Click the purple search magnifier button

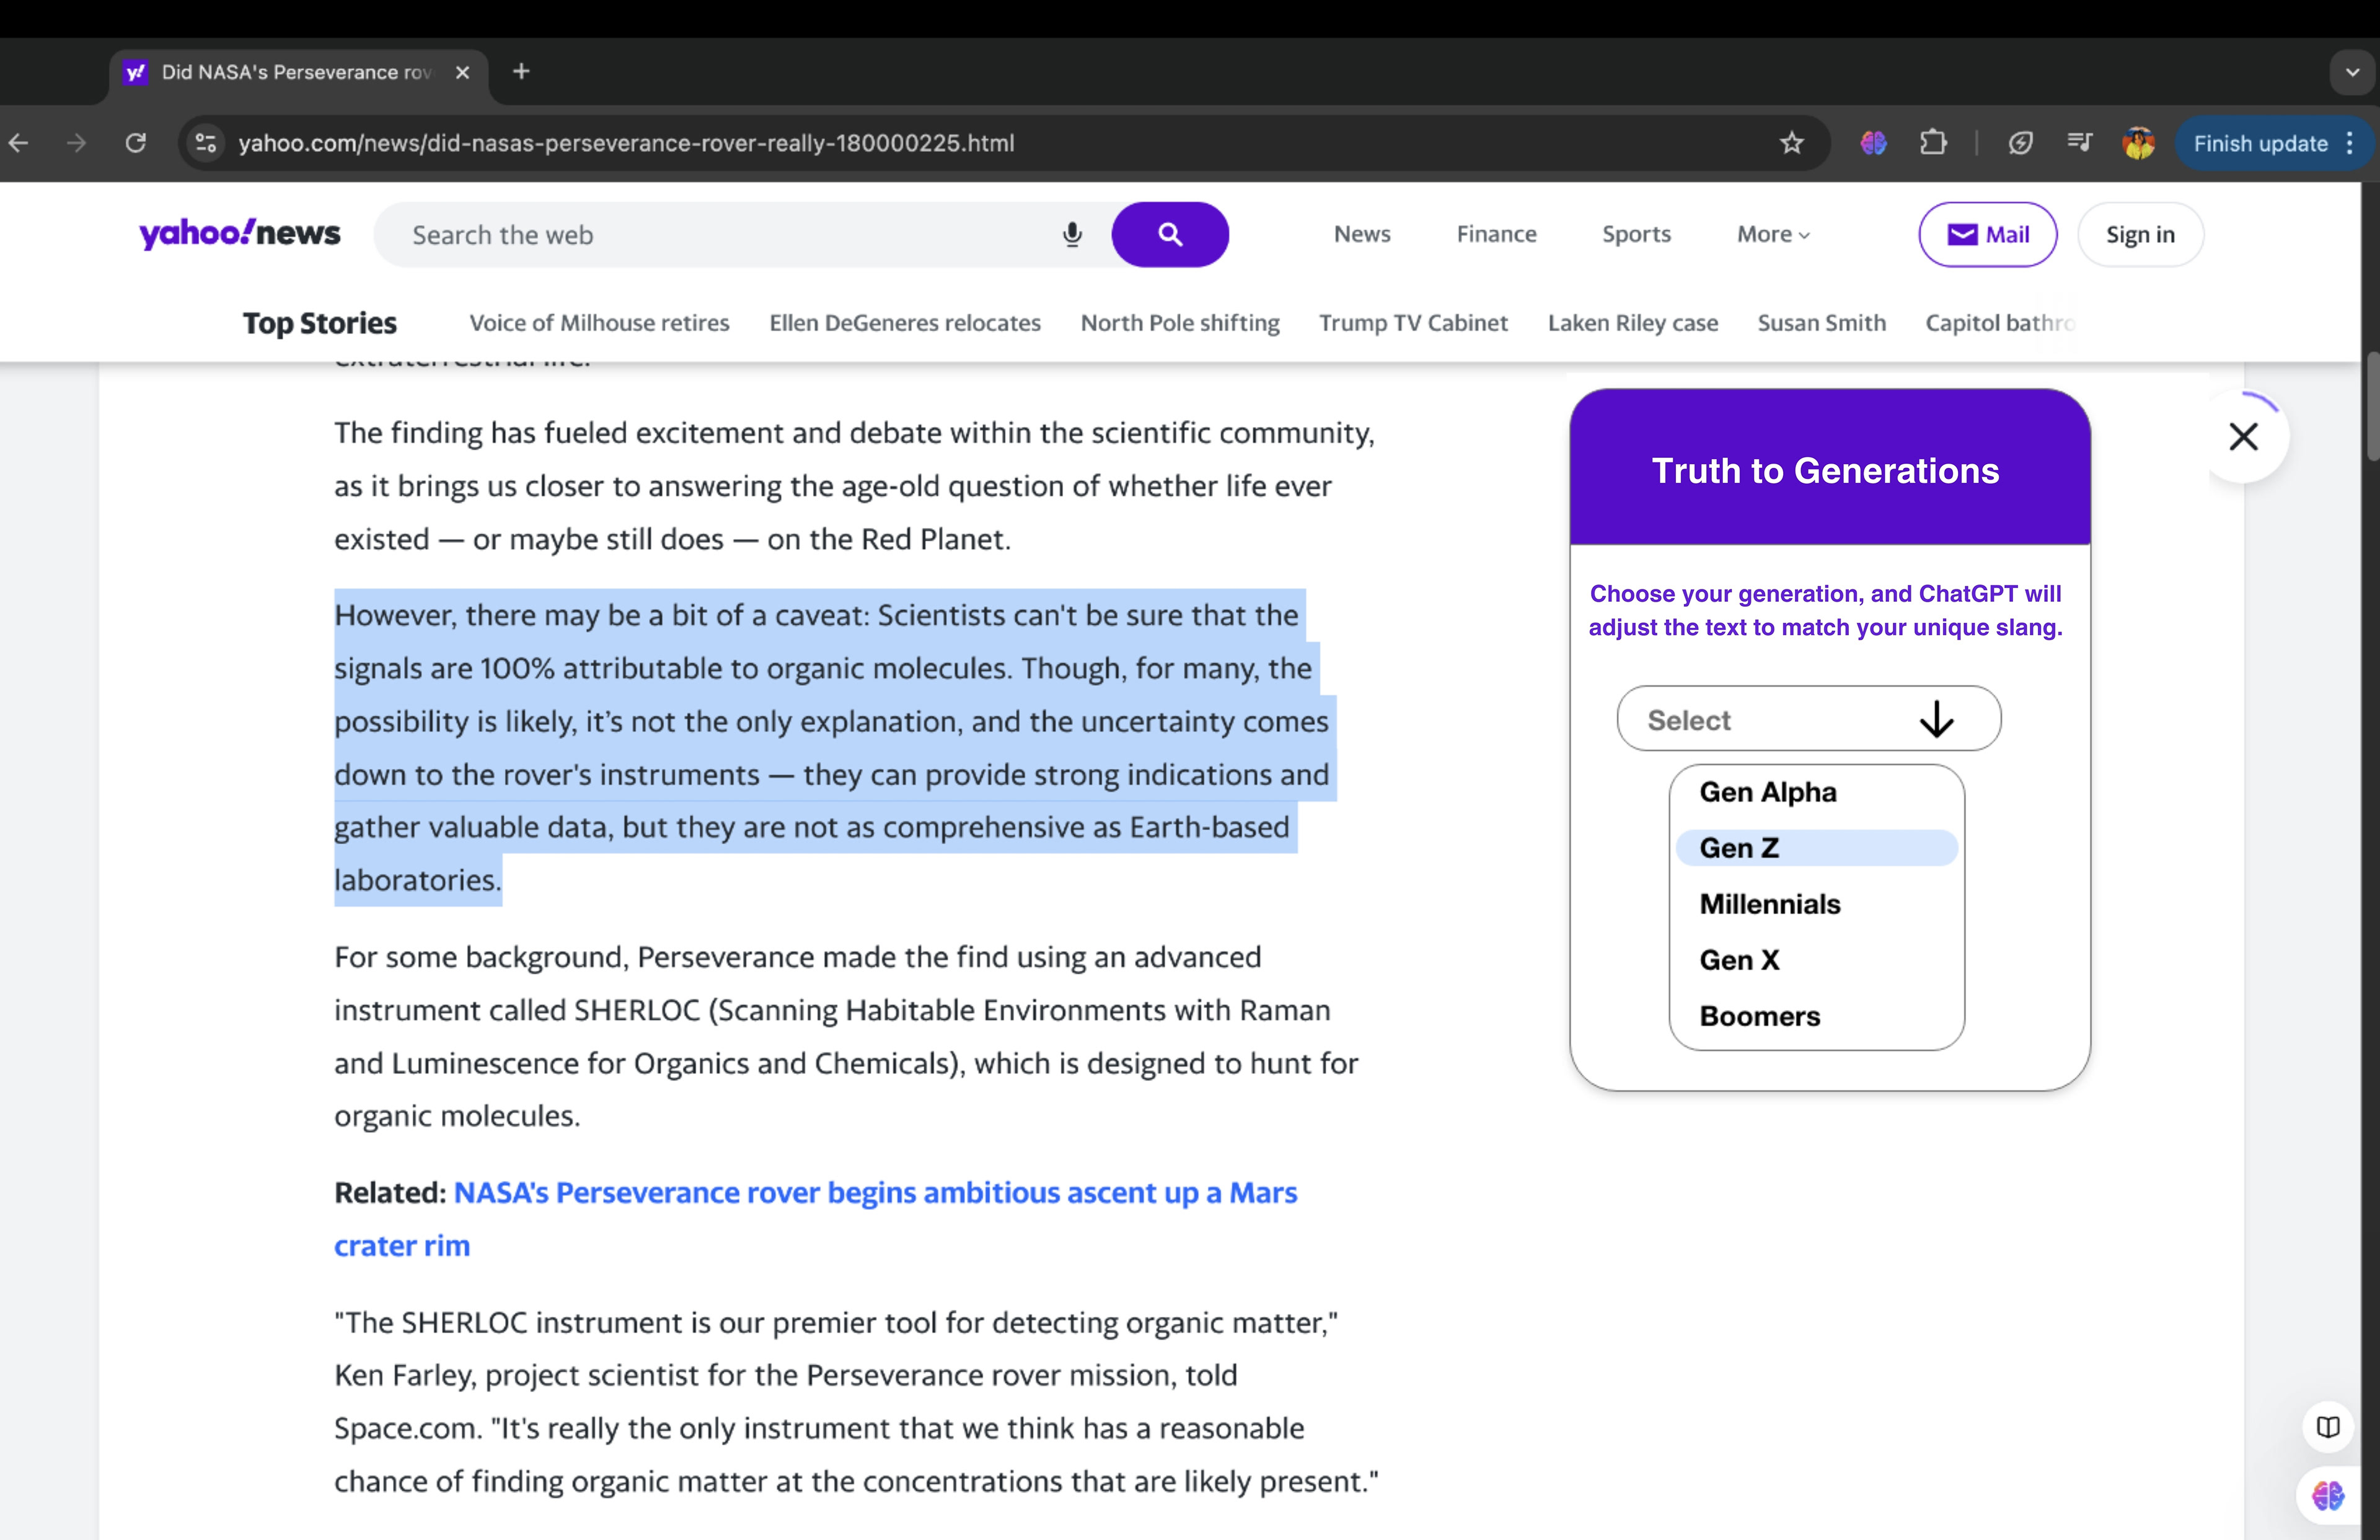1170,235
